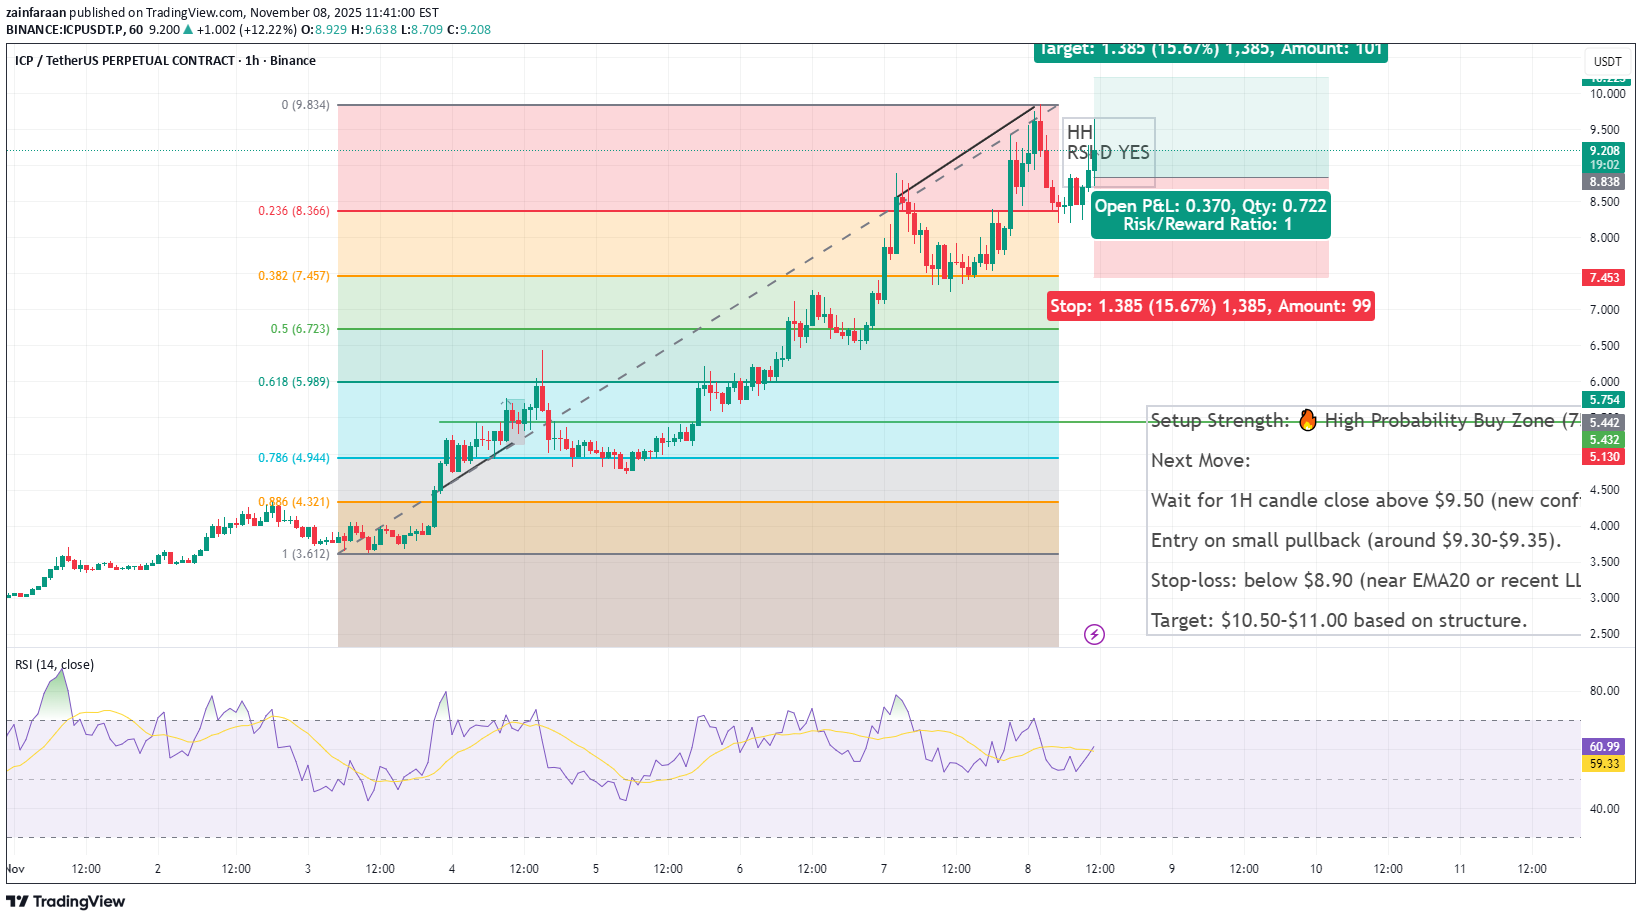Screen dimensions: 1642x920
Task: Click the USDT currency label
Action: pyautogui.click(x=1607, y=62)
